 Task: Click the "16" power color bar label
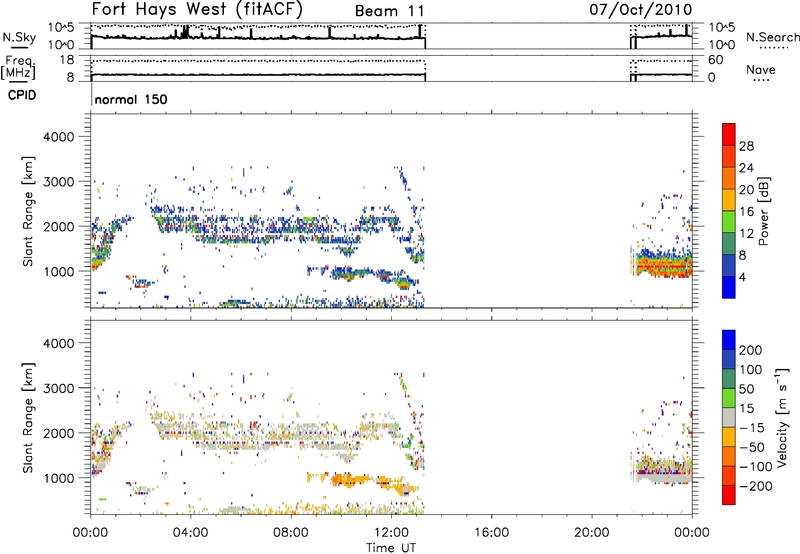pyautogui.click(x=746, y=212)
